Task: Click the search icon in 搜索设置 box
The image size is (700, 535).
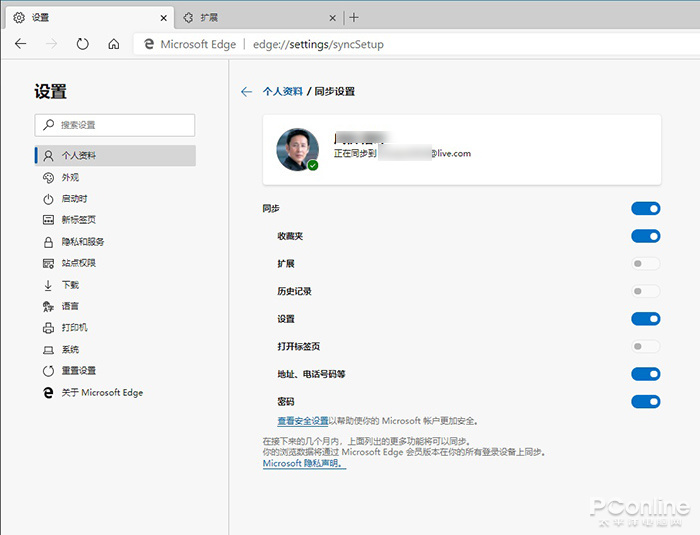Action: tap(49, 125)
